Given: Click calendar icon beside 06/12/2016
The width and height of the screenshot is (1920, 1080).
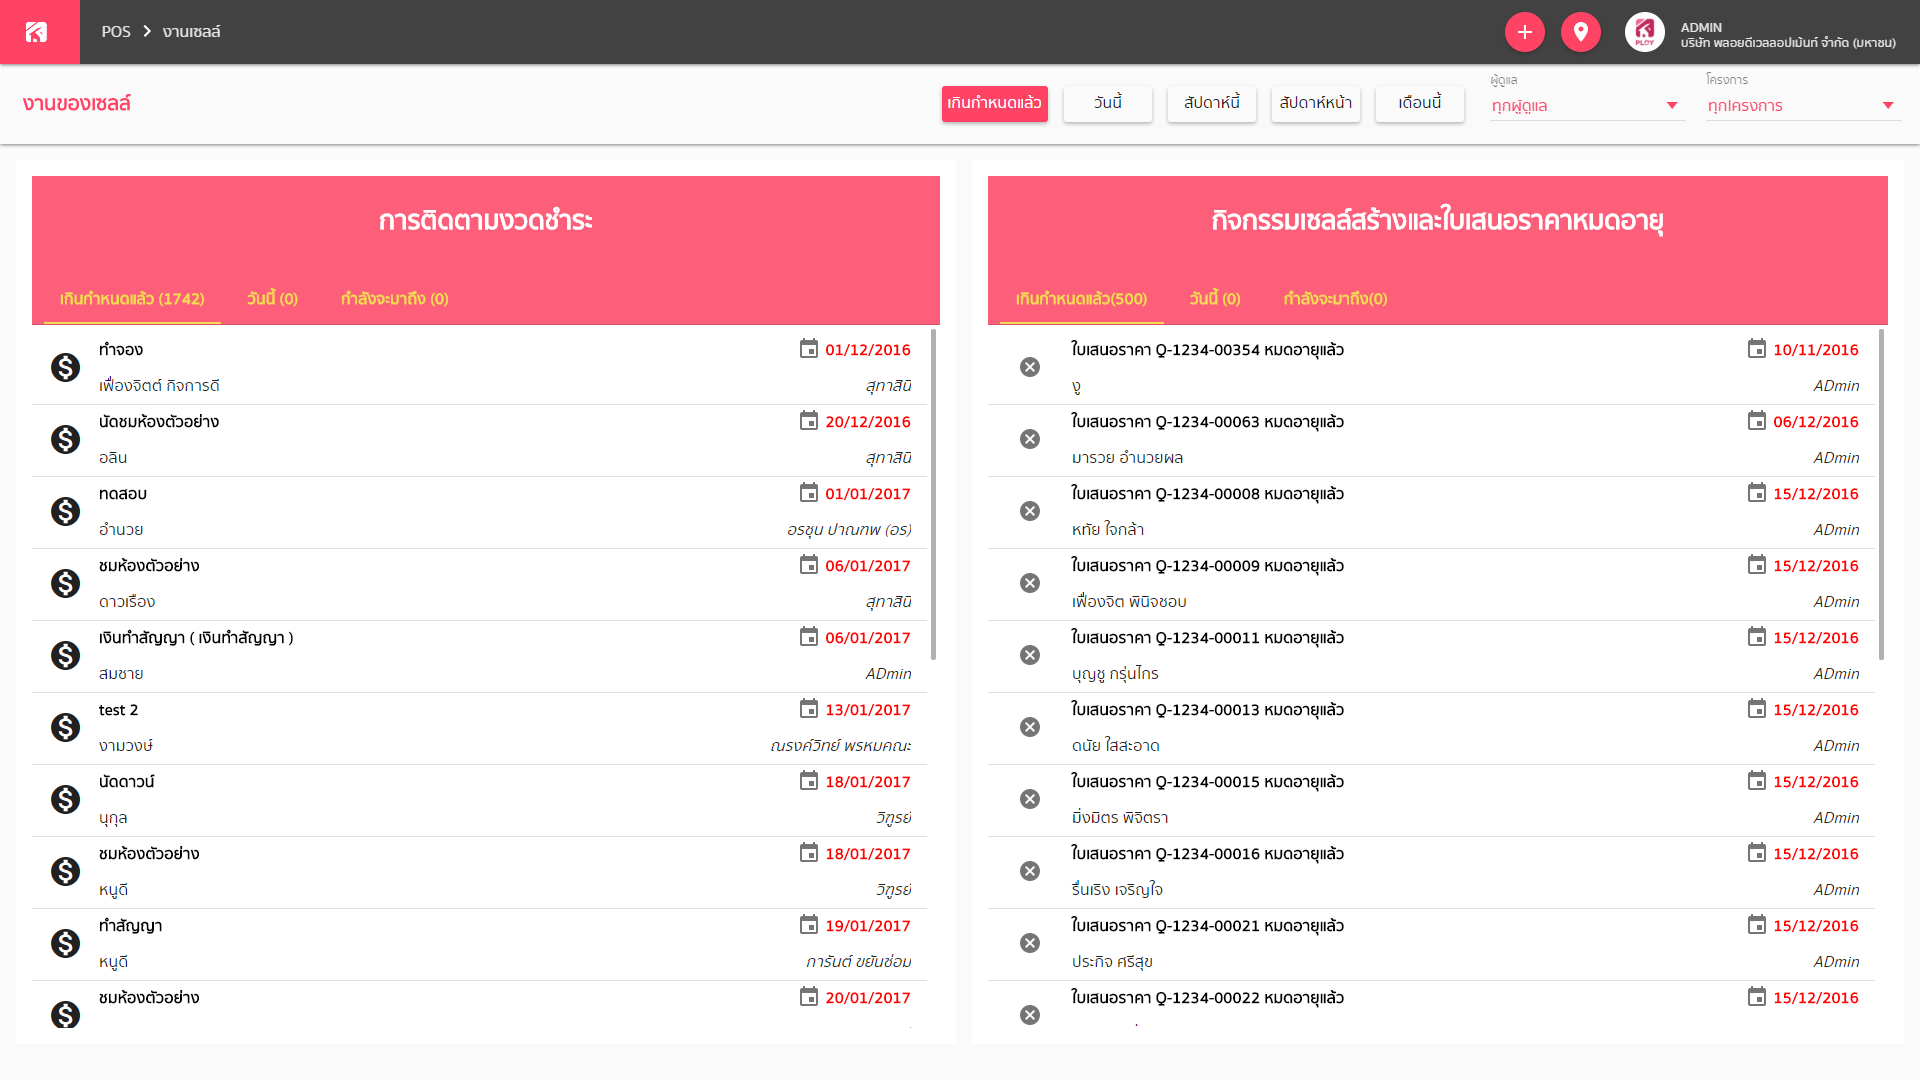Looking at the screenshot, I should tap(1757, 420).
